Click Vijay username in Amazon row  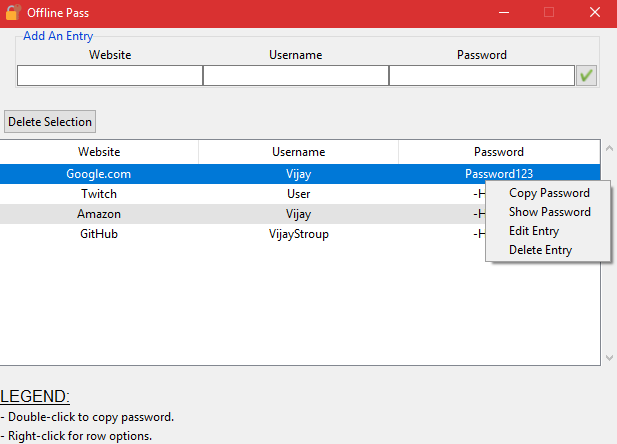coord(298,214)
